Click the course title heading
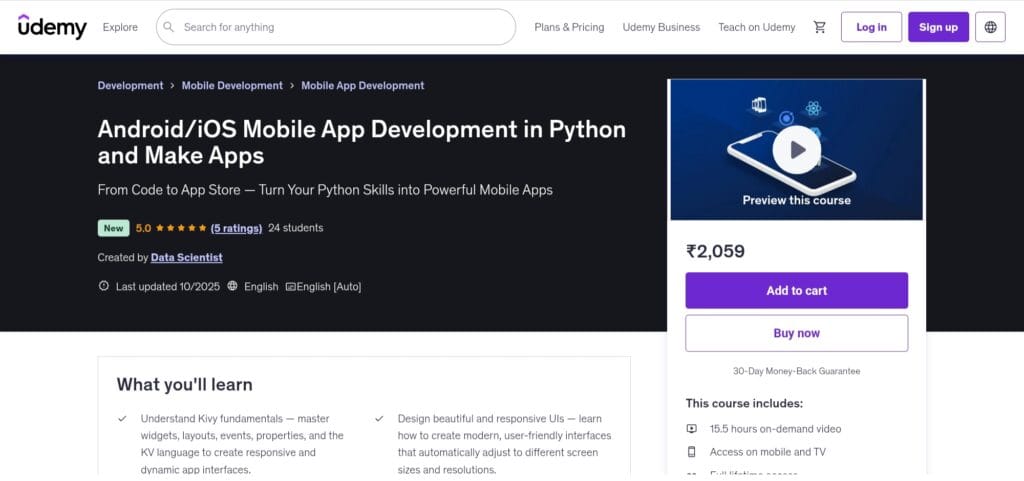The width and height of the screenshot is (1024, 481). tap(362, 142)
